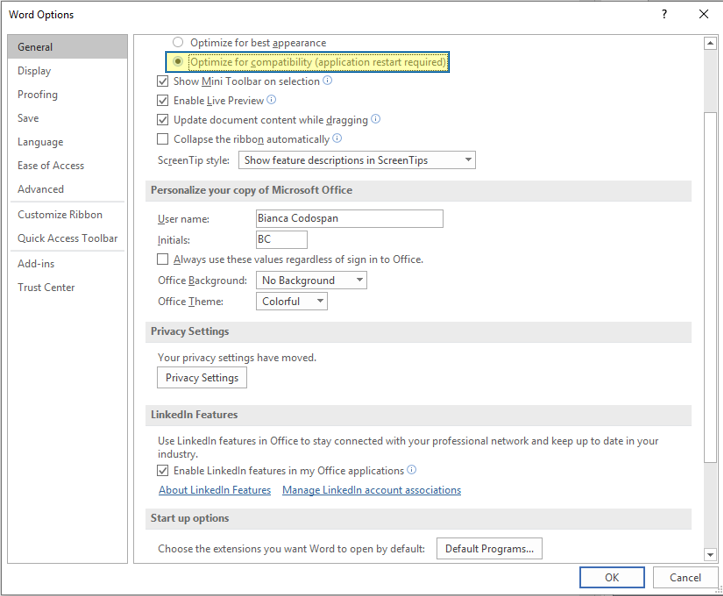Click info icon next to Enable Live Preview

pos(272,100)
